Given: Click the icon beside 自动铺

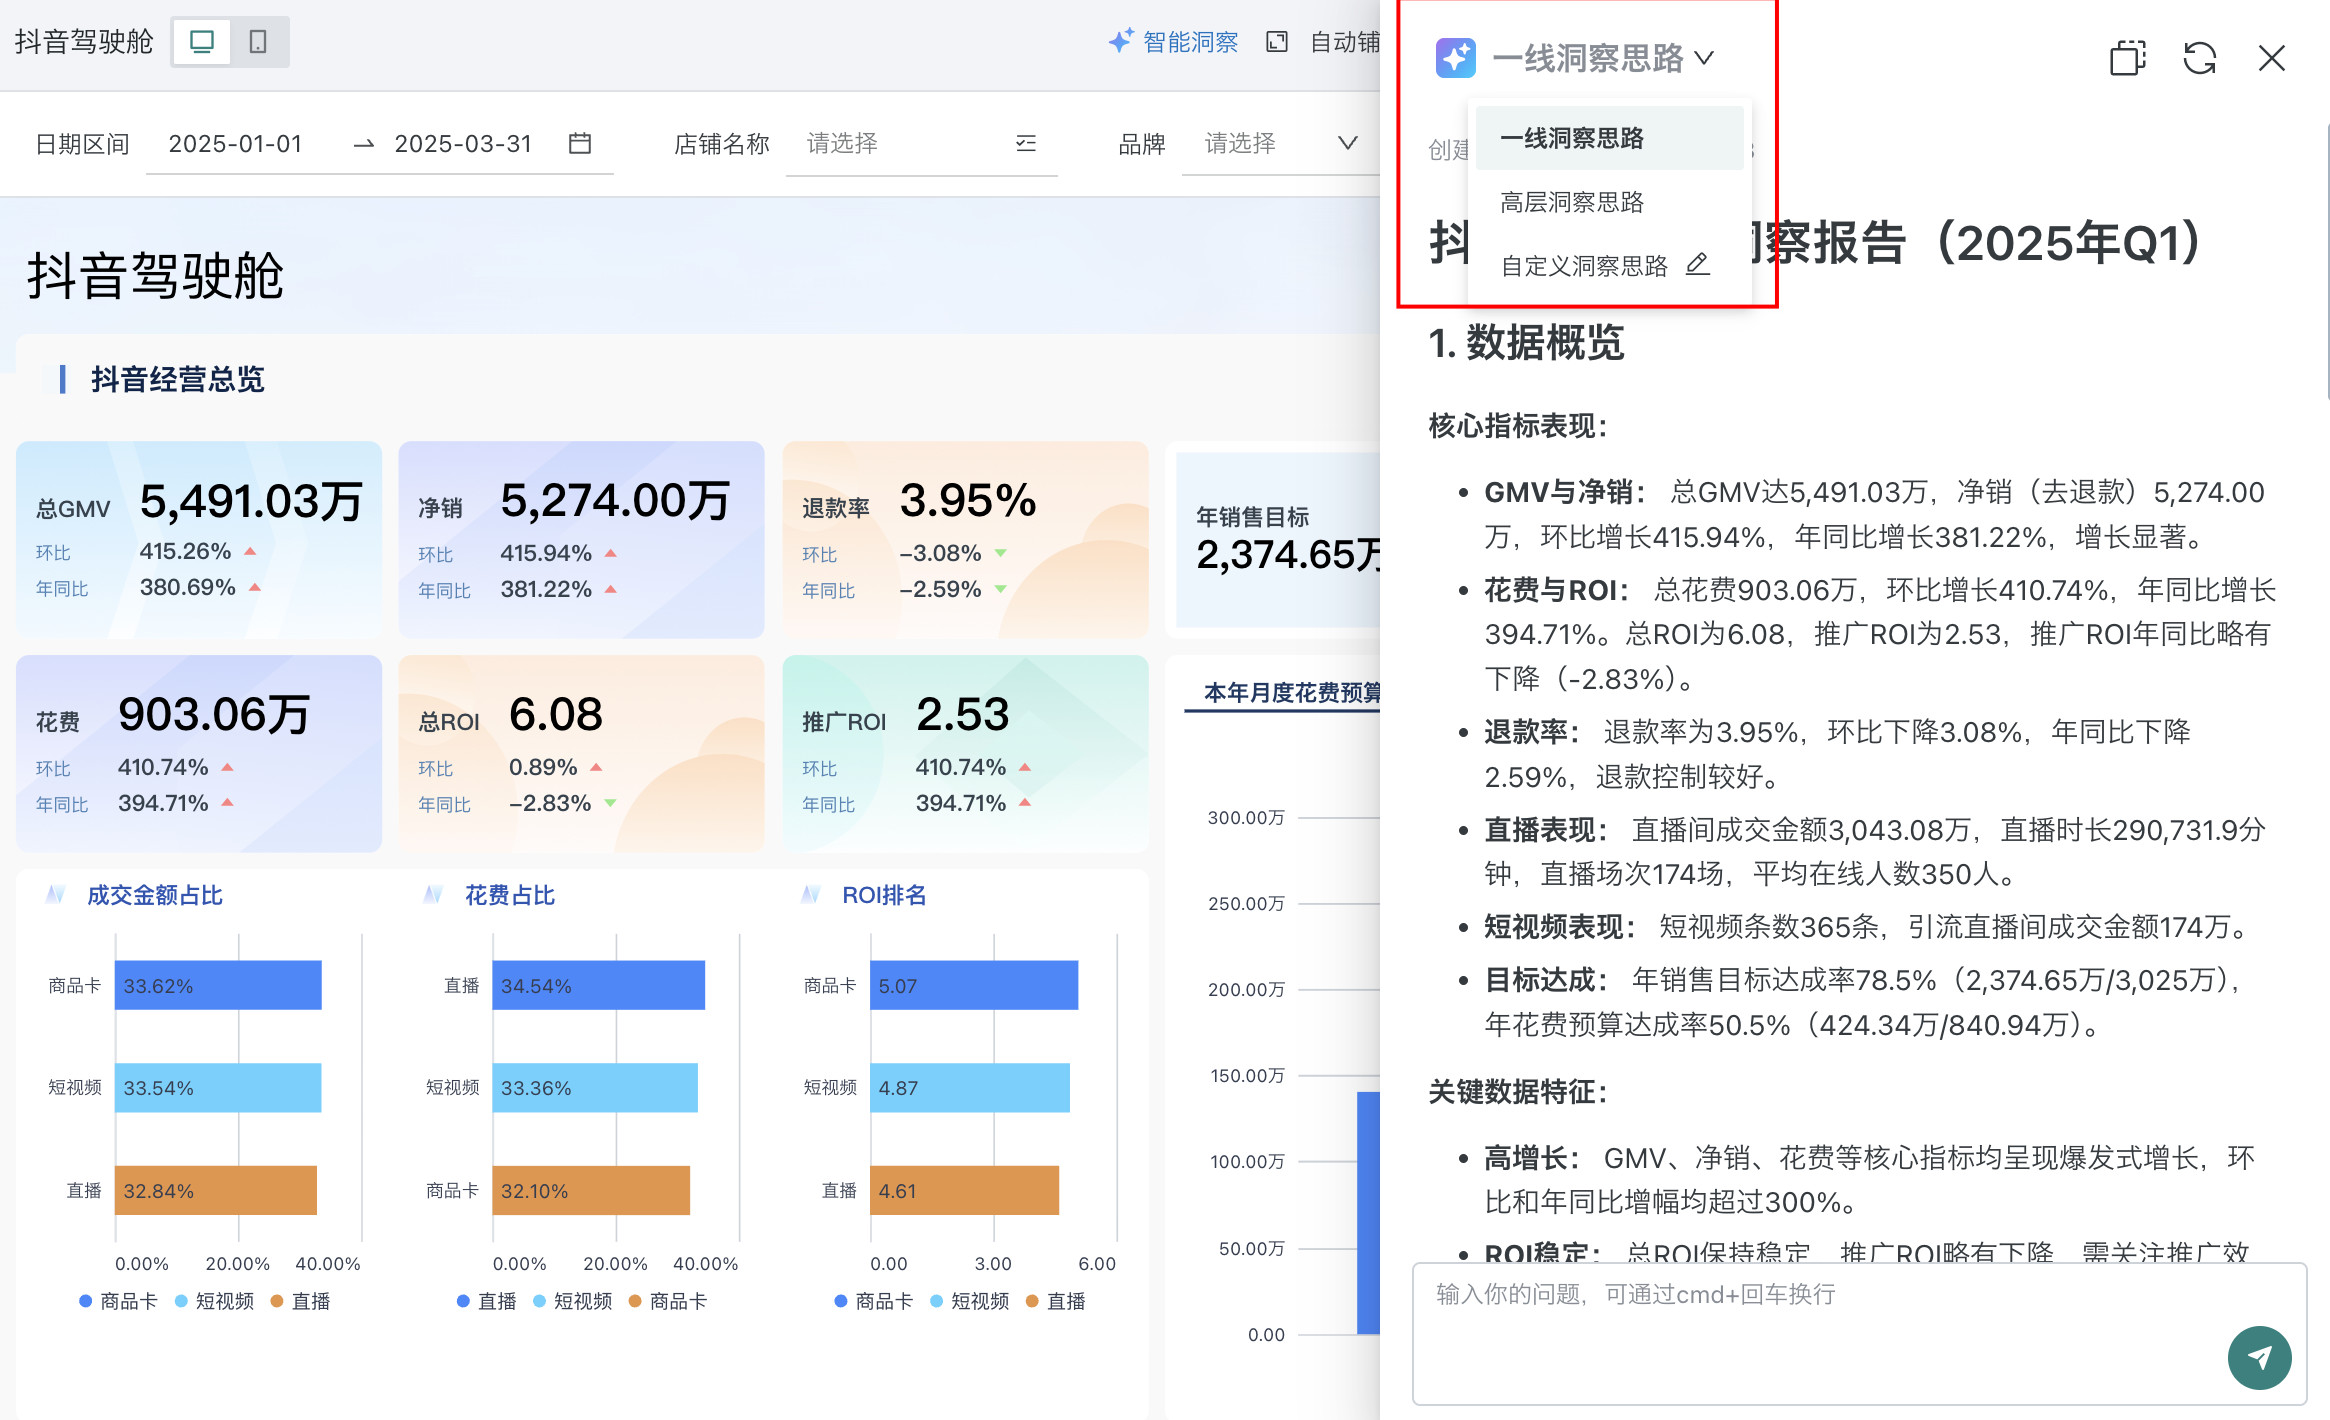Looking at the screenshot, I should (1277, 42).
